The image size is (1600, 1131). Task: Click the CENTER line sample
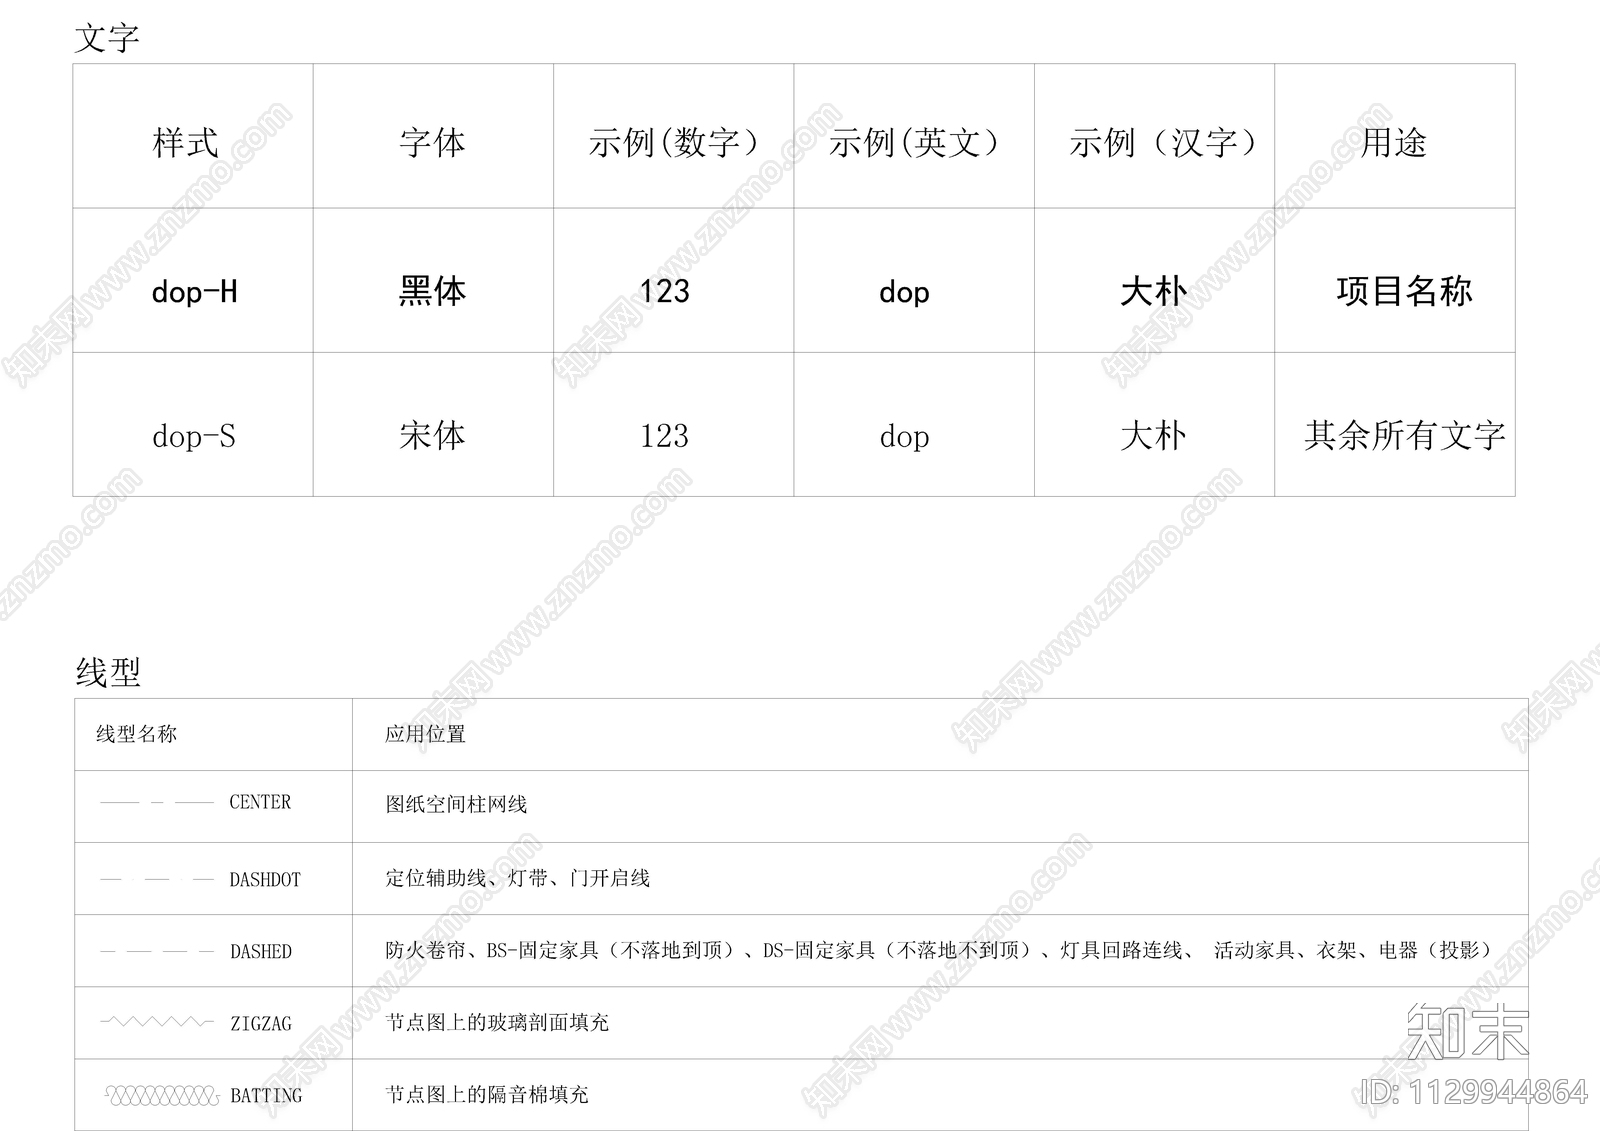point(157,802)
